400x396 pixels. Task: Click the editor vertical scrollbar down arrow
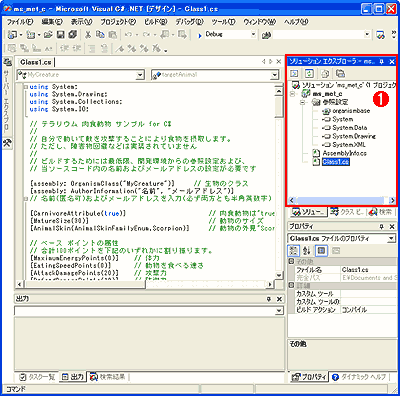pyautogui.click(x=279, y=275)
